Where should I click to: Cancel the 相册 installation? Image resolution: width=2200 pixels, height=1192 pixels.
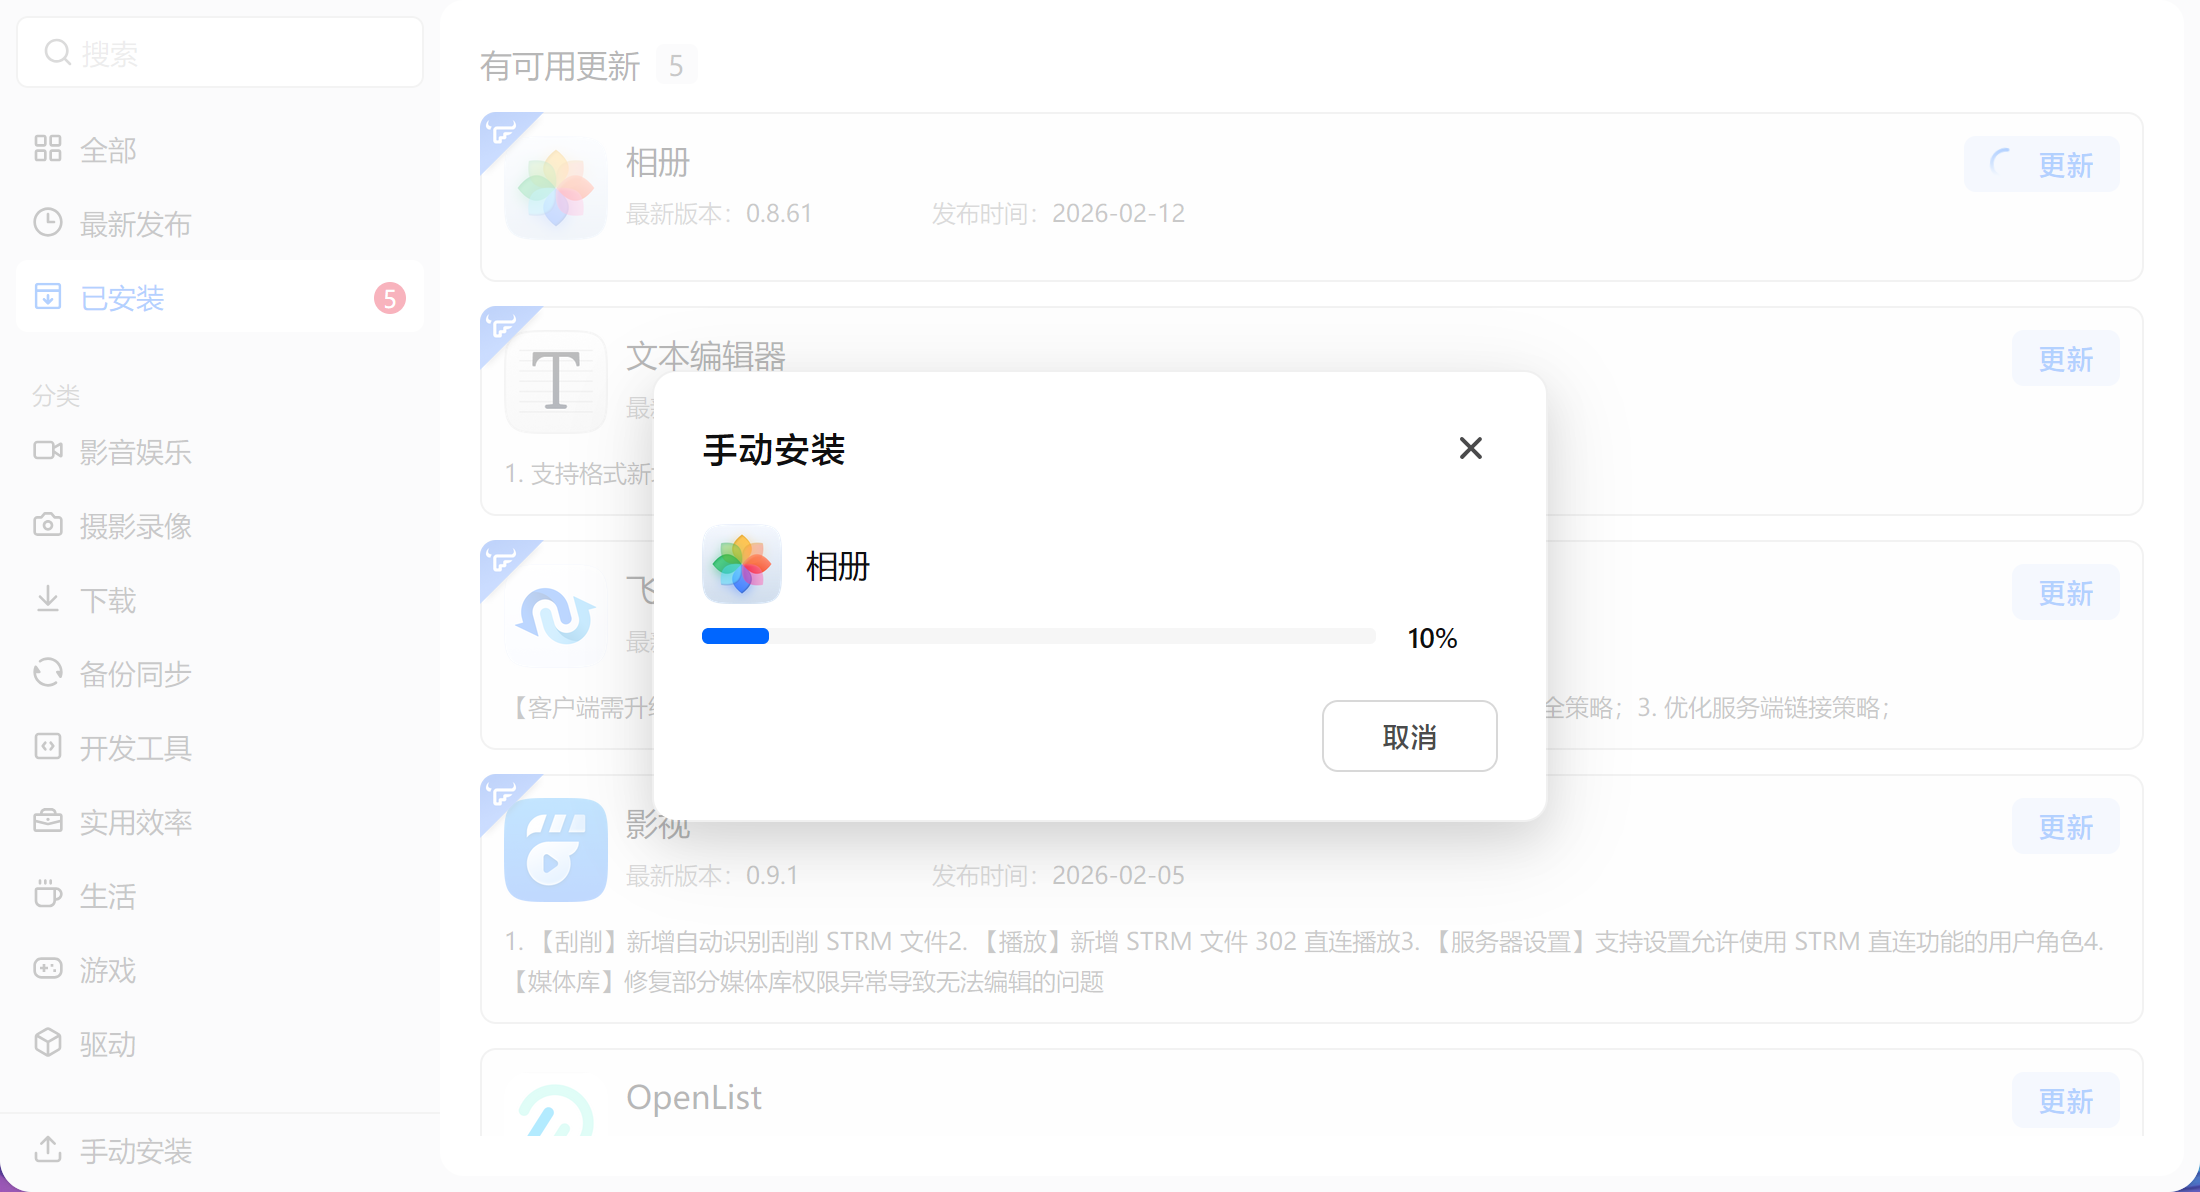(1409, 736)
